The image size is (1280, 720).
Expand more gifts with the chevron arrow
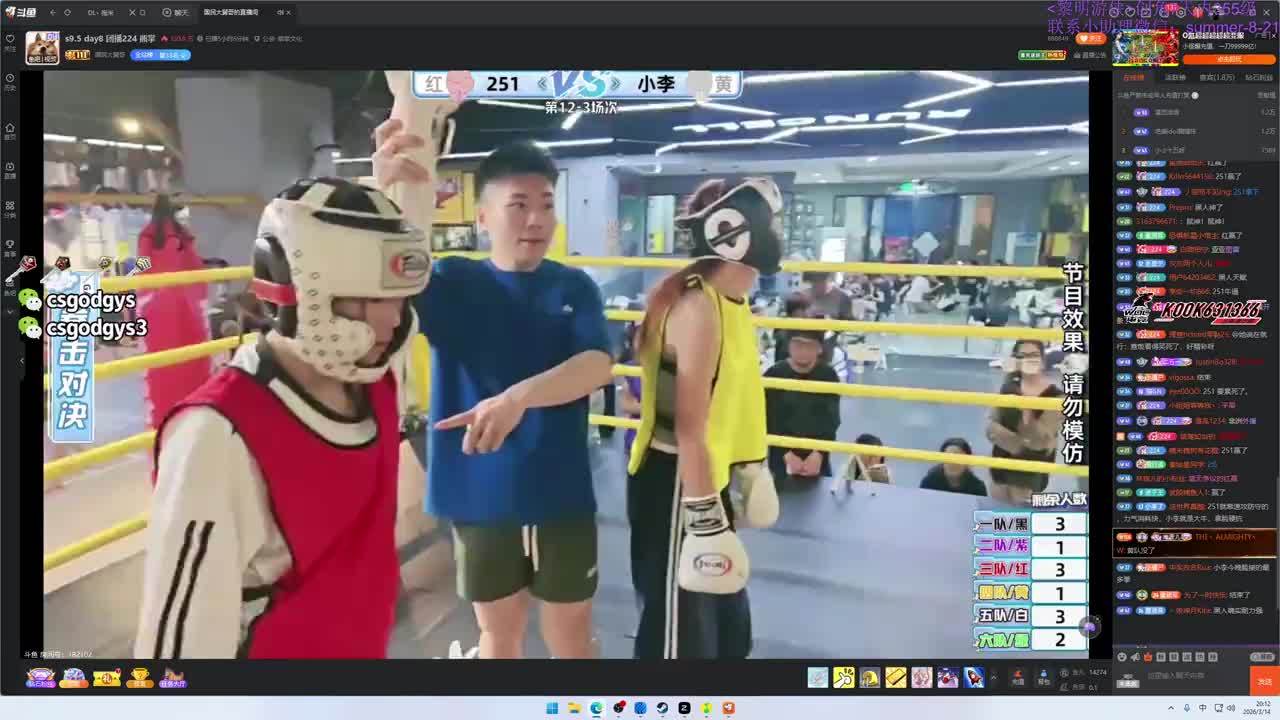[993, 678]
